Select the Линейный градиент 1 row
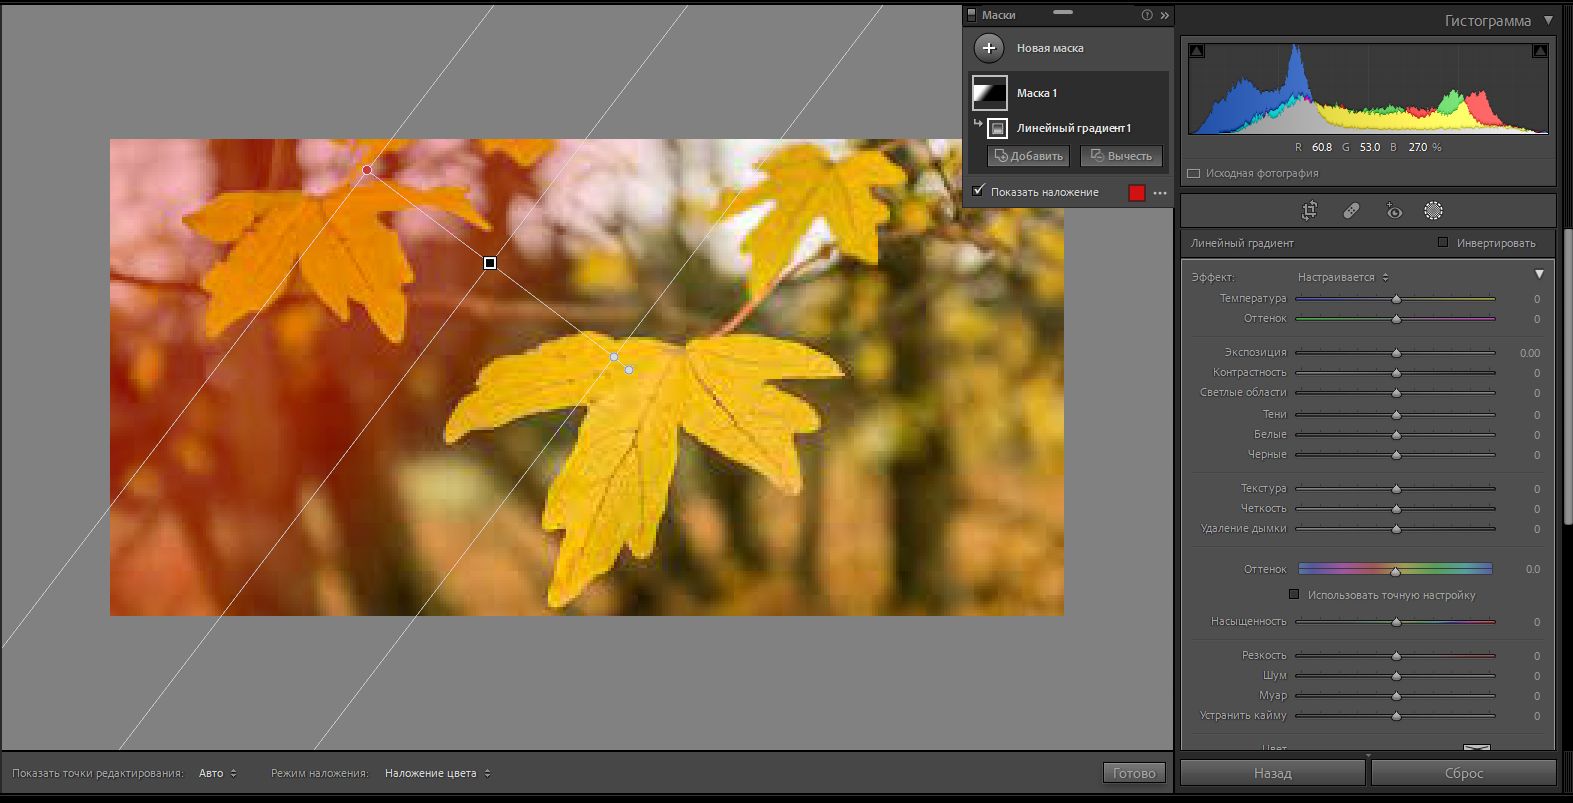The image size is (1573, 803). tap(1068, 128)
